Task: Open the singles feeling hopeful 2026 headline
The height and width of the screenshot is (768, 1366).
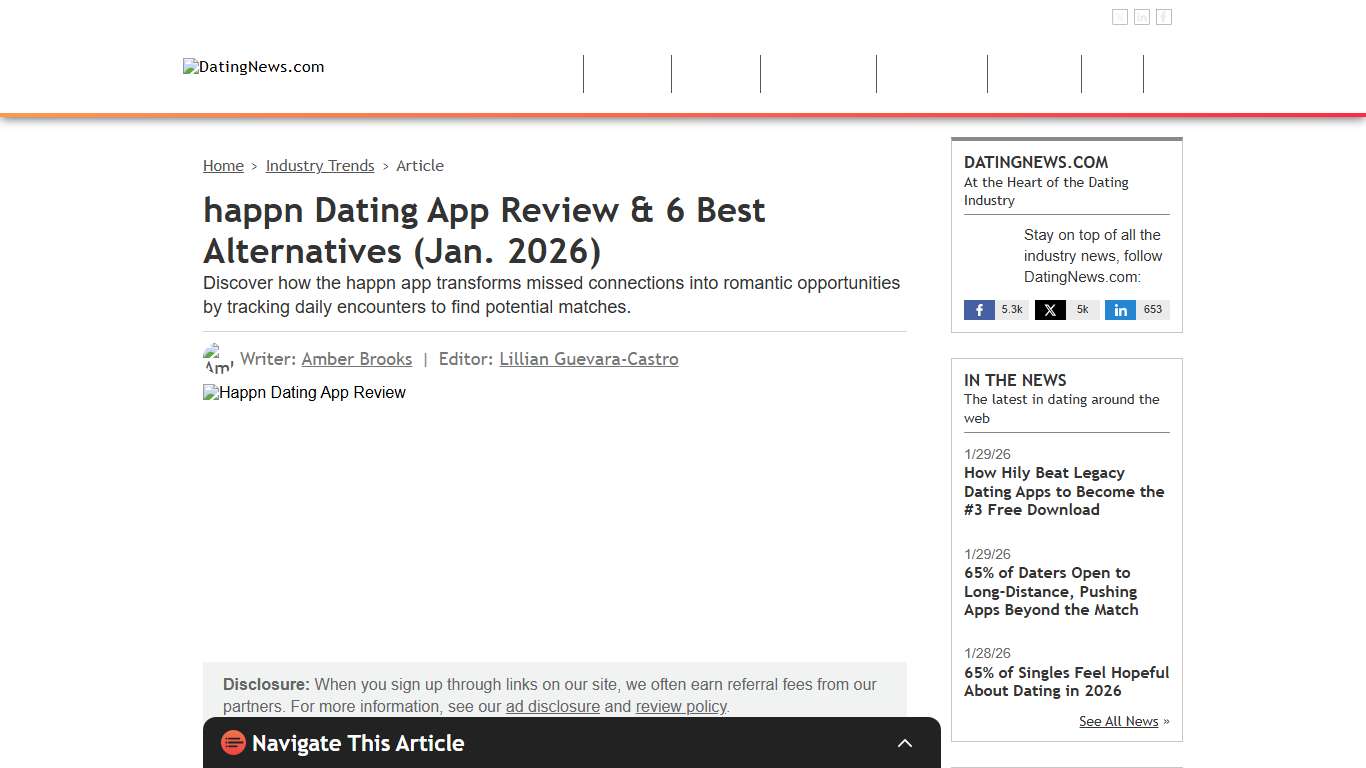Action: [1066, 681]
